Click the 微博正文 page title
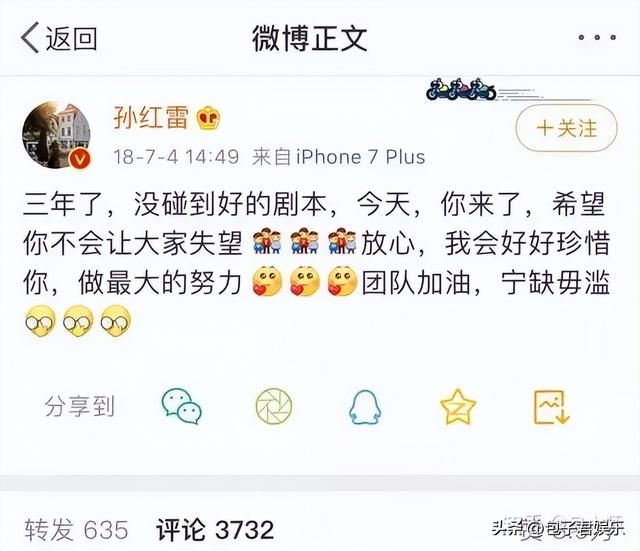Viewport: 640px width, 551px height. (x=309, y=38)
